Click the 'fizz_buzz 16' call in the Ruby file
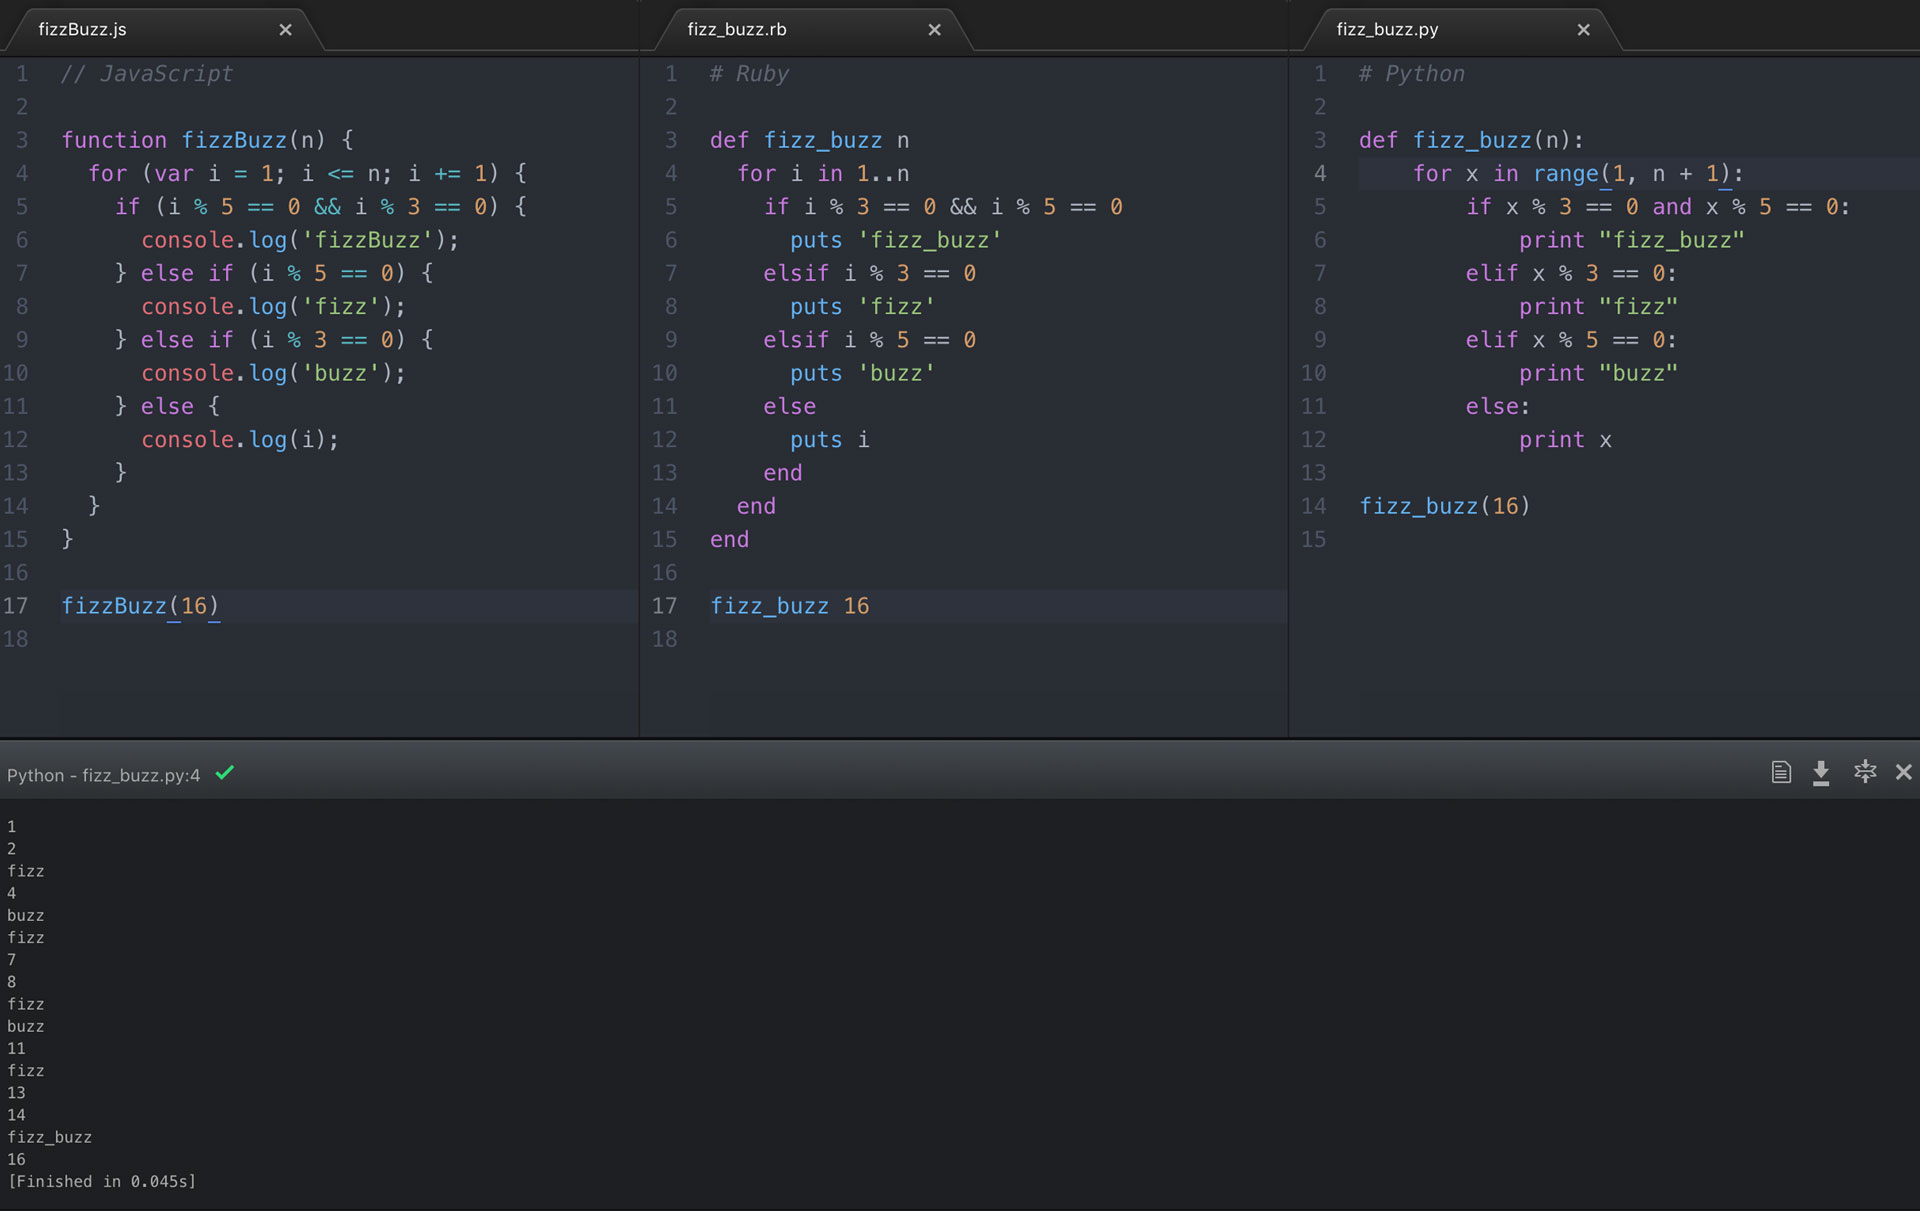Screen dimensions: 1920x1211 789,606
